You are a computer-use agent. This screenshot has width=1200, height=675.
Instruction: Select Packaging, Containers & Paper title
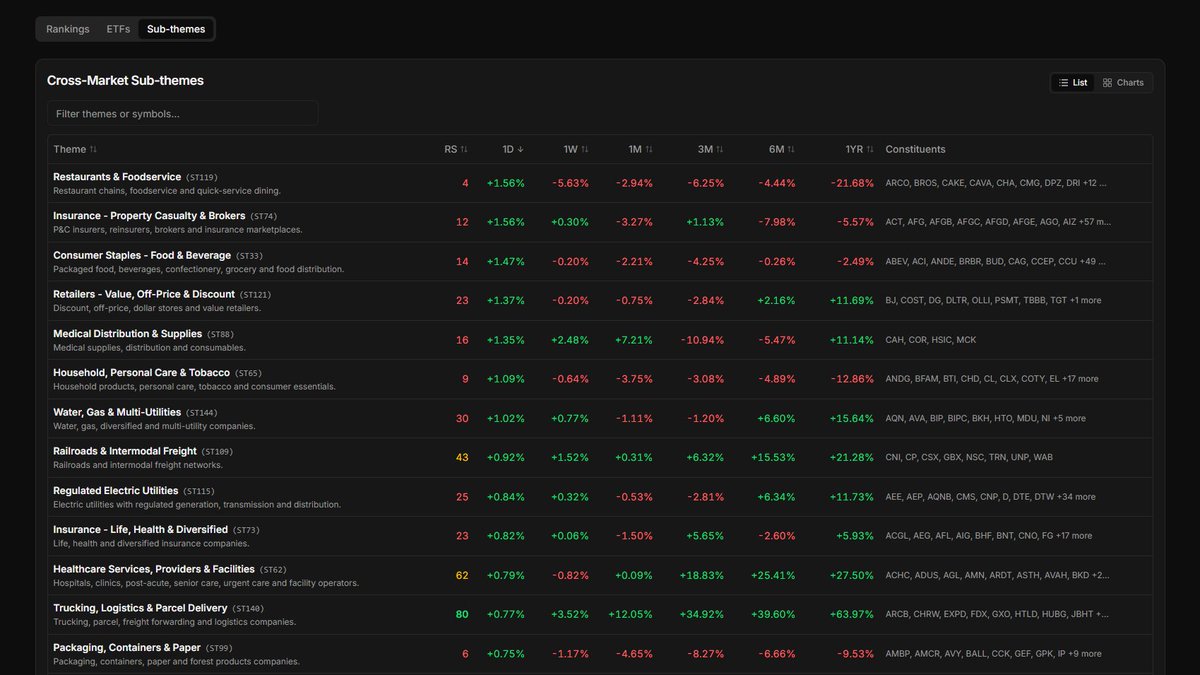127,647
